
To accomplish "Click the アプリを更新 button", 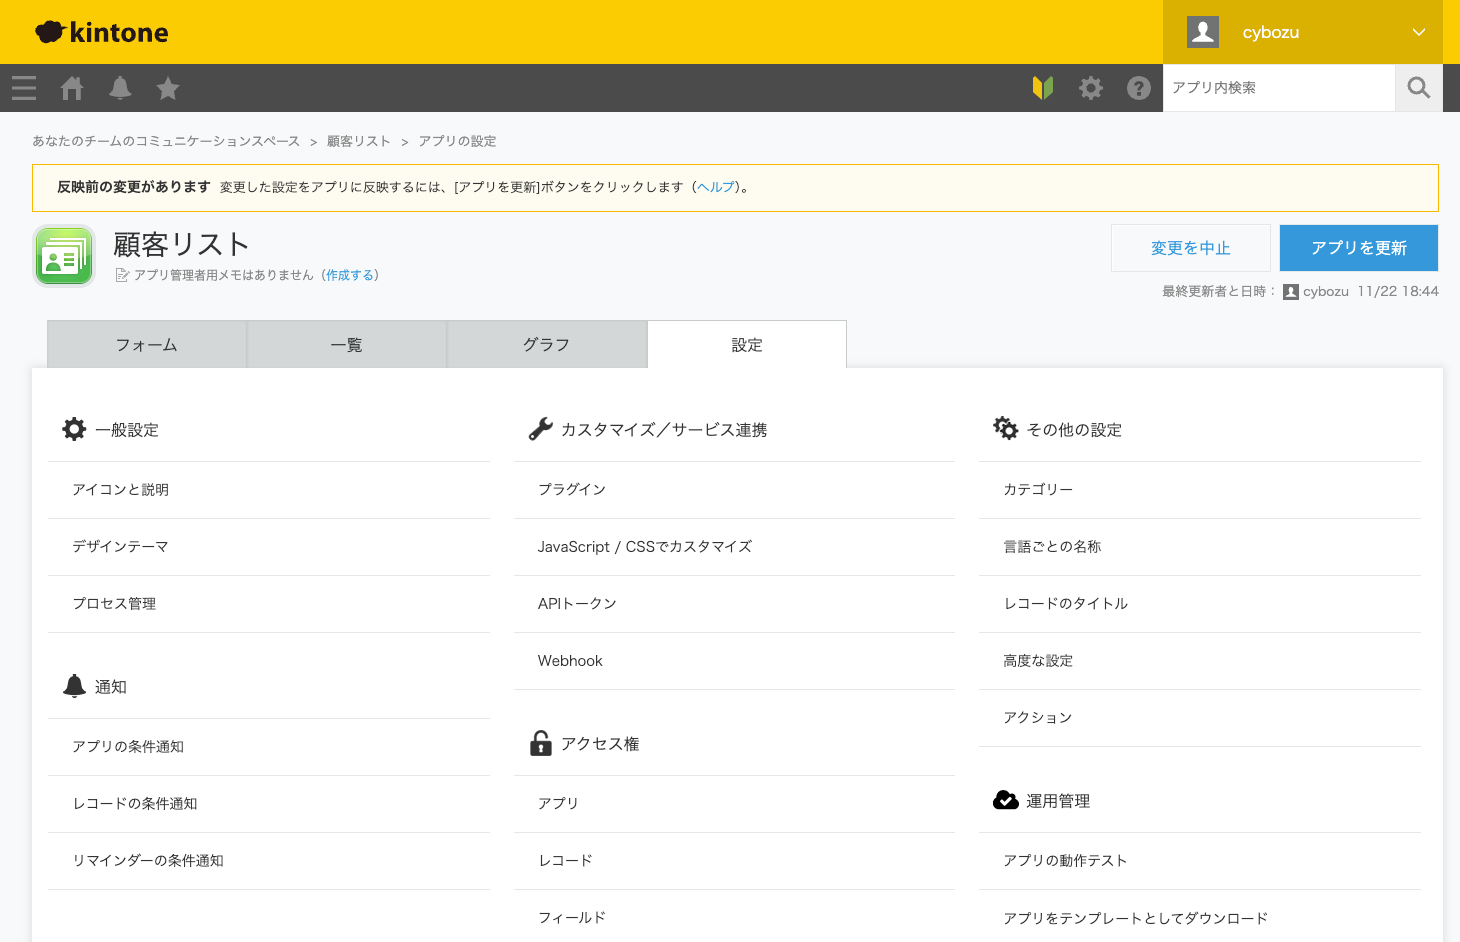I will coord(1359,248).
